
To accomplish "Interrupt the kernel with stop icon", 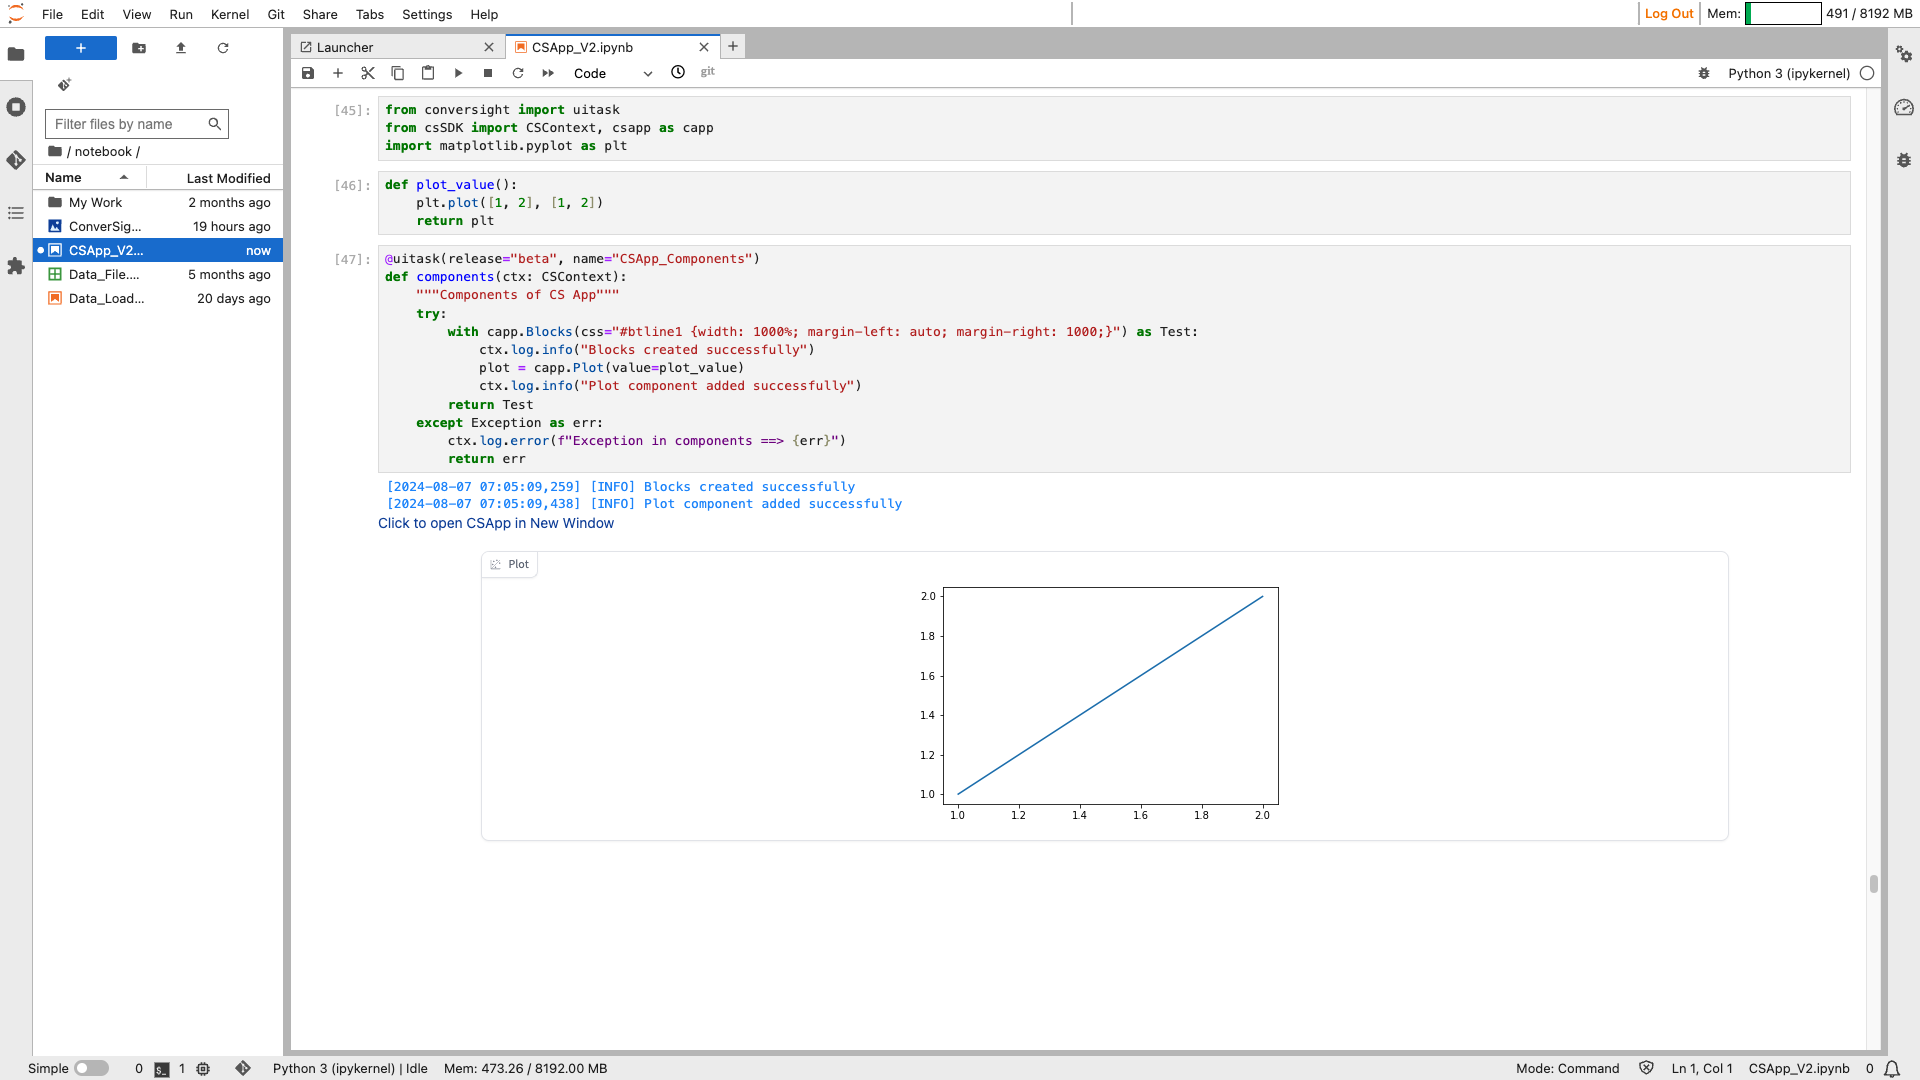I will click(x=488, y=73).
